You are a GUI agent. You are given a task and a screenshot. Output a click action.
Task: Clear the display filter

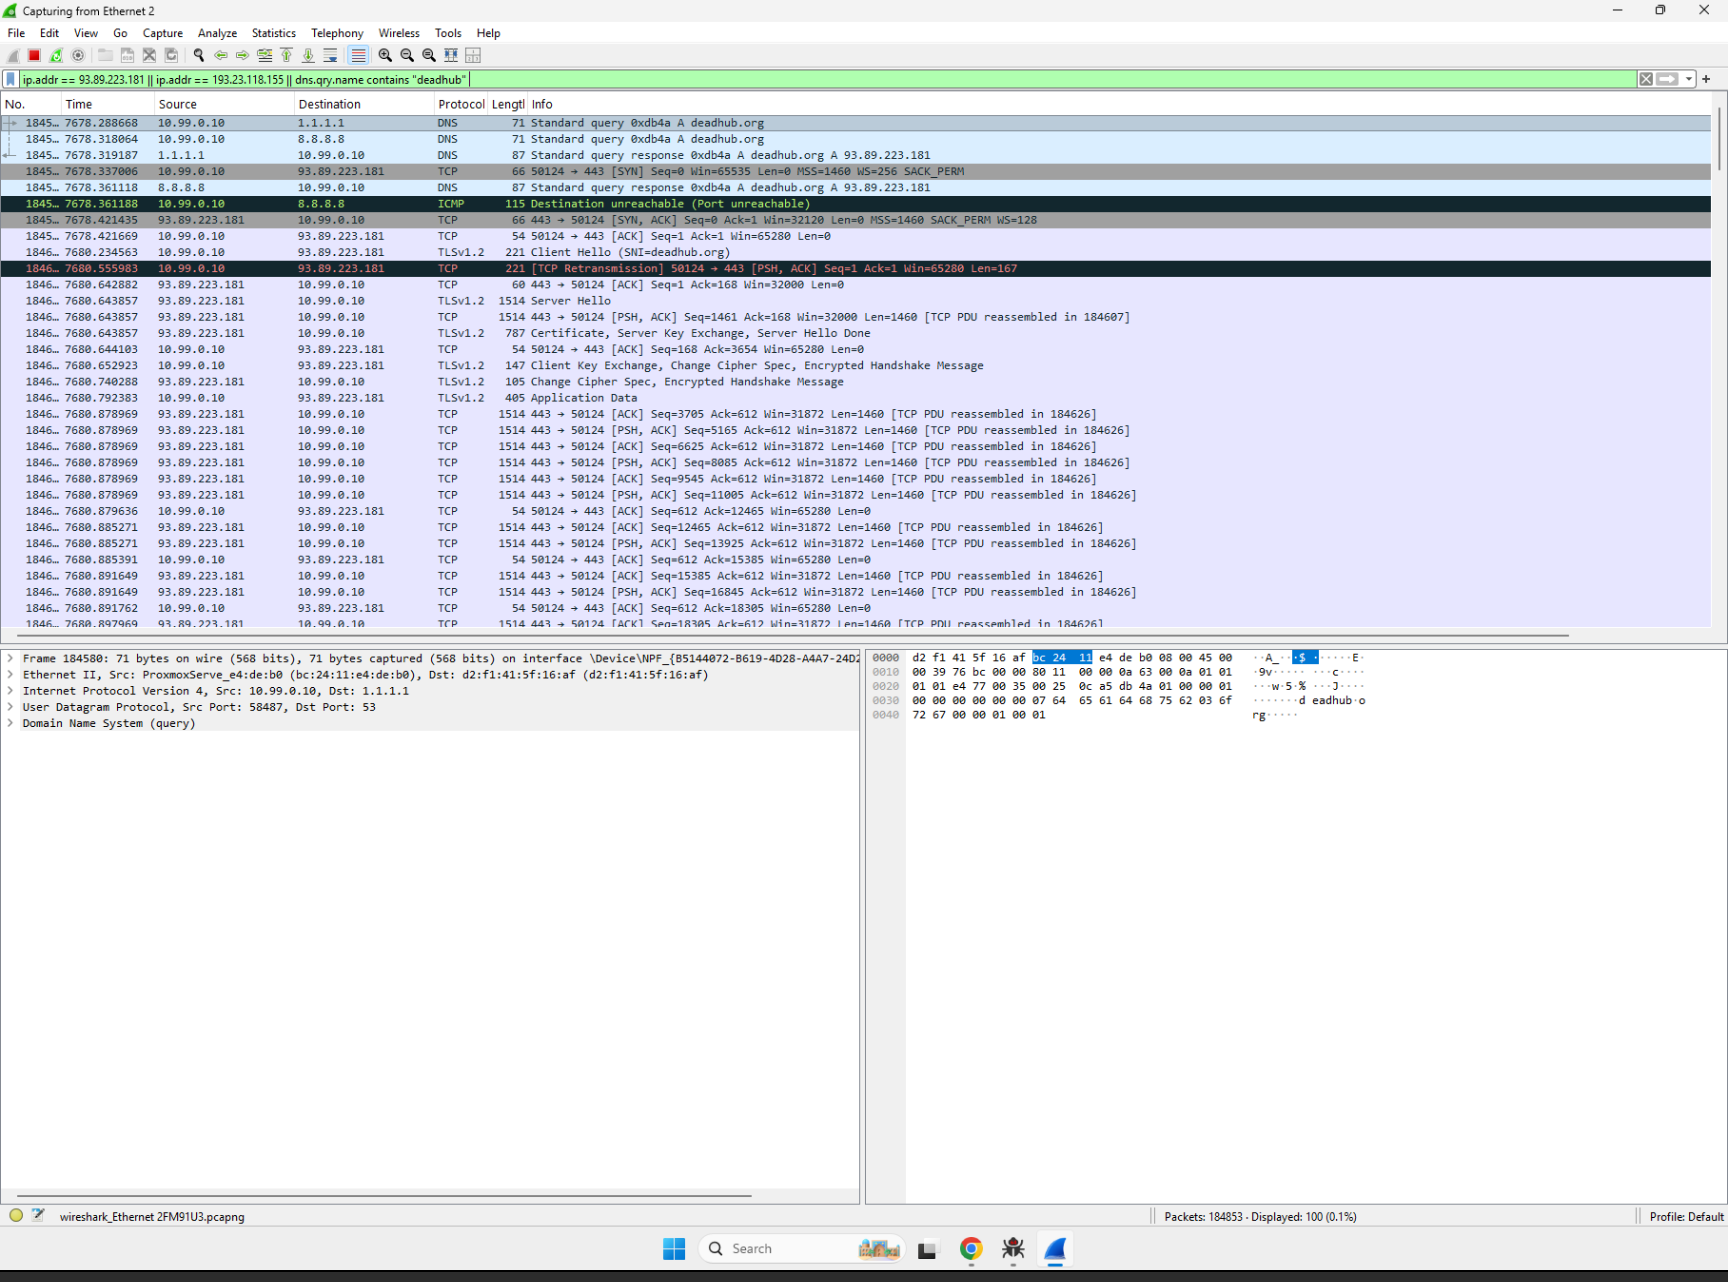(1646, 79)
